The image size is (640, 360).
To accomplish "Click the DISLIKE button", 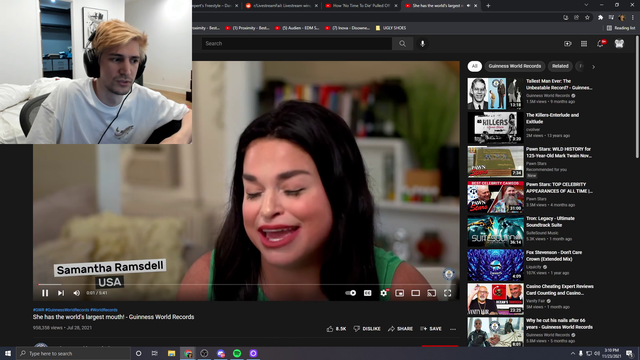I will pos(367,329).
